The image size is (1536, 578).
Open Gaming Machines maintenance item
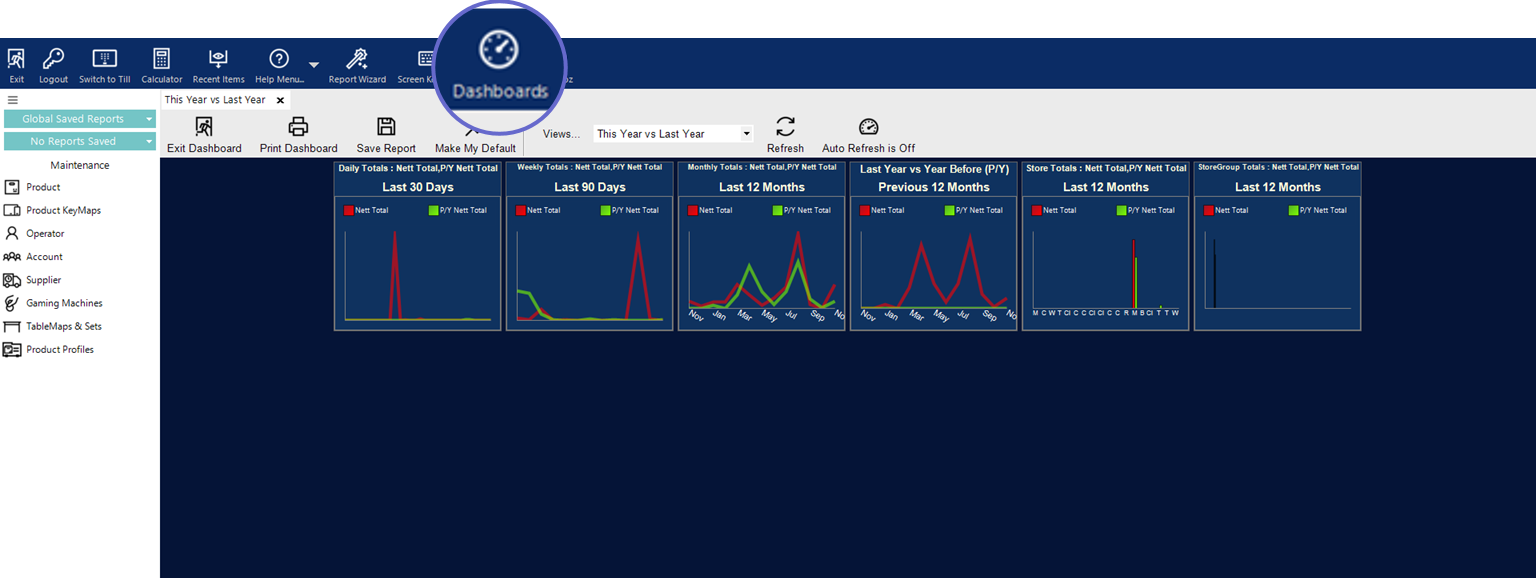pos(64,303)
